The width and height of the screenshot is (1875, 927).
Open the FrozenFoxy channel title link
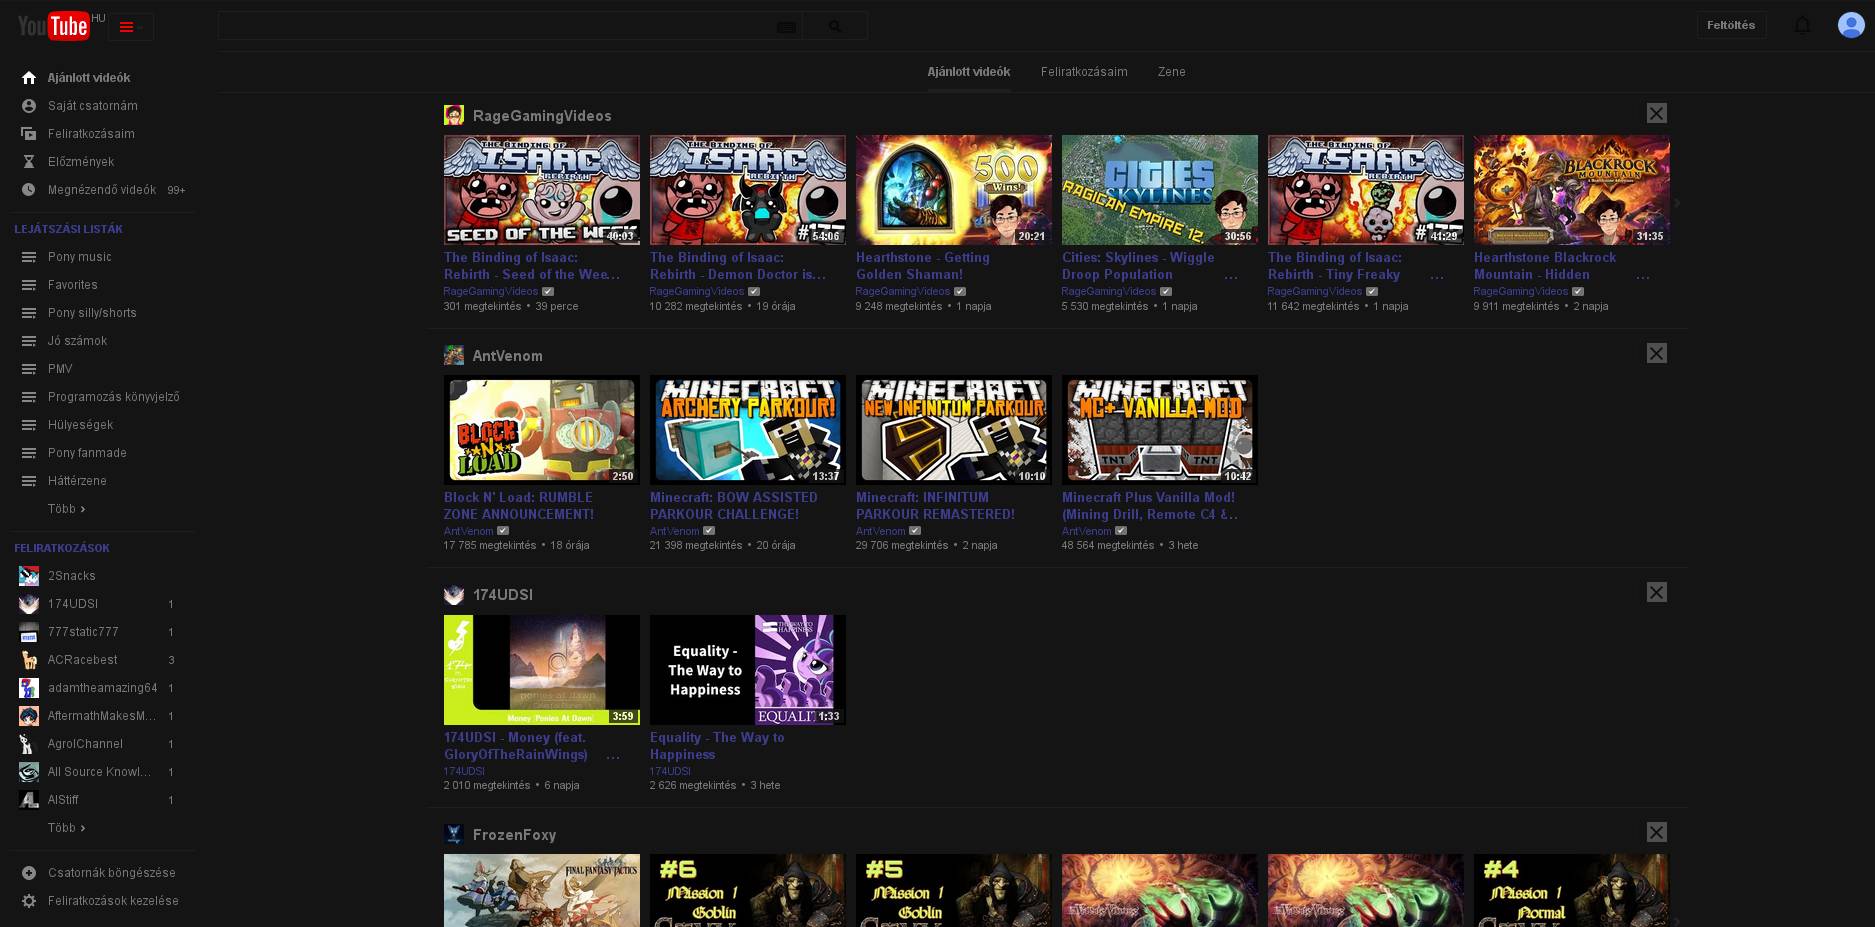click(514, 835)
